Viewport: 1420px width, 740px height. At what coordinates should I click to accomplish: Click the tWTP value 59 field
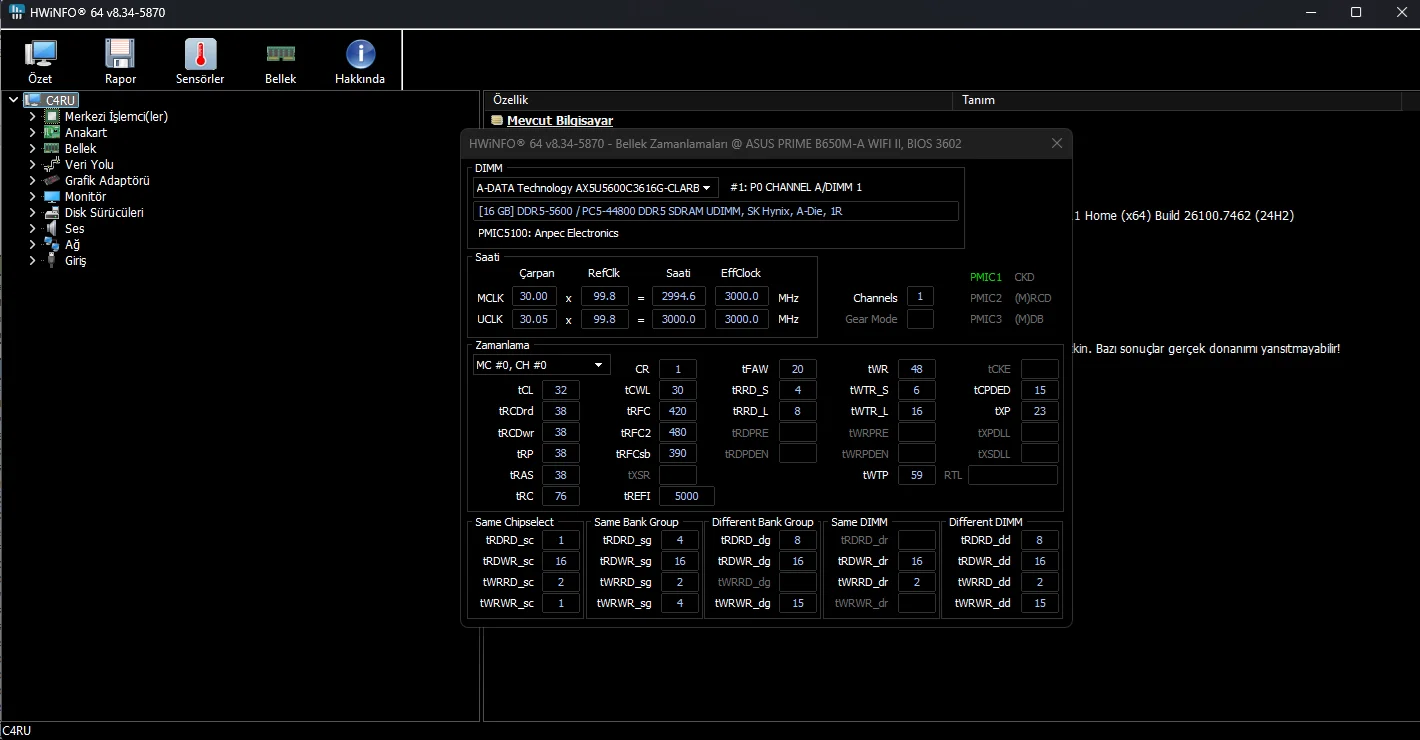(x=917, y=475)
